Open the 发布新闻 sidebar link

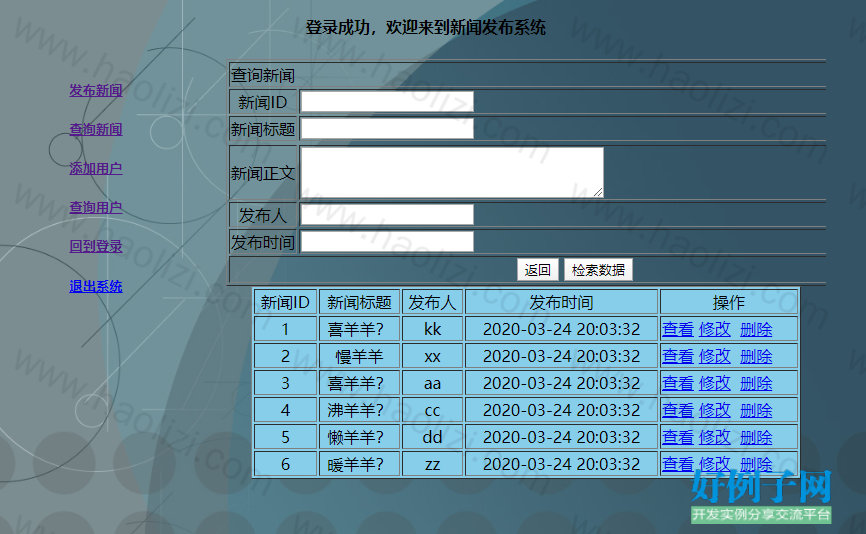point(96,90)
